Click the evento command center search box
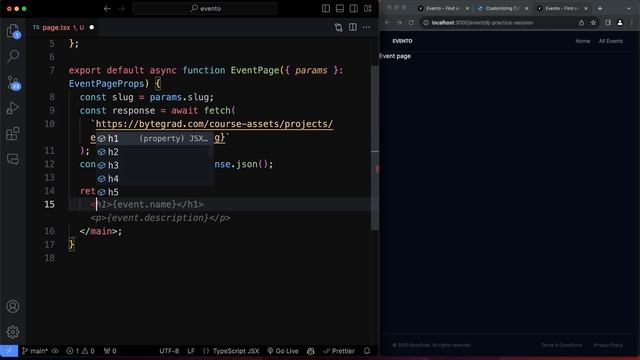 click(x=205, y=8)
